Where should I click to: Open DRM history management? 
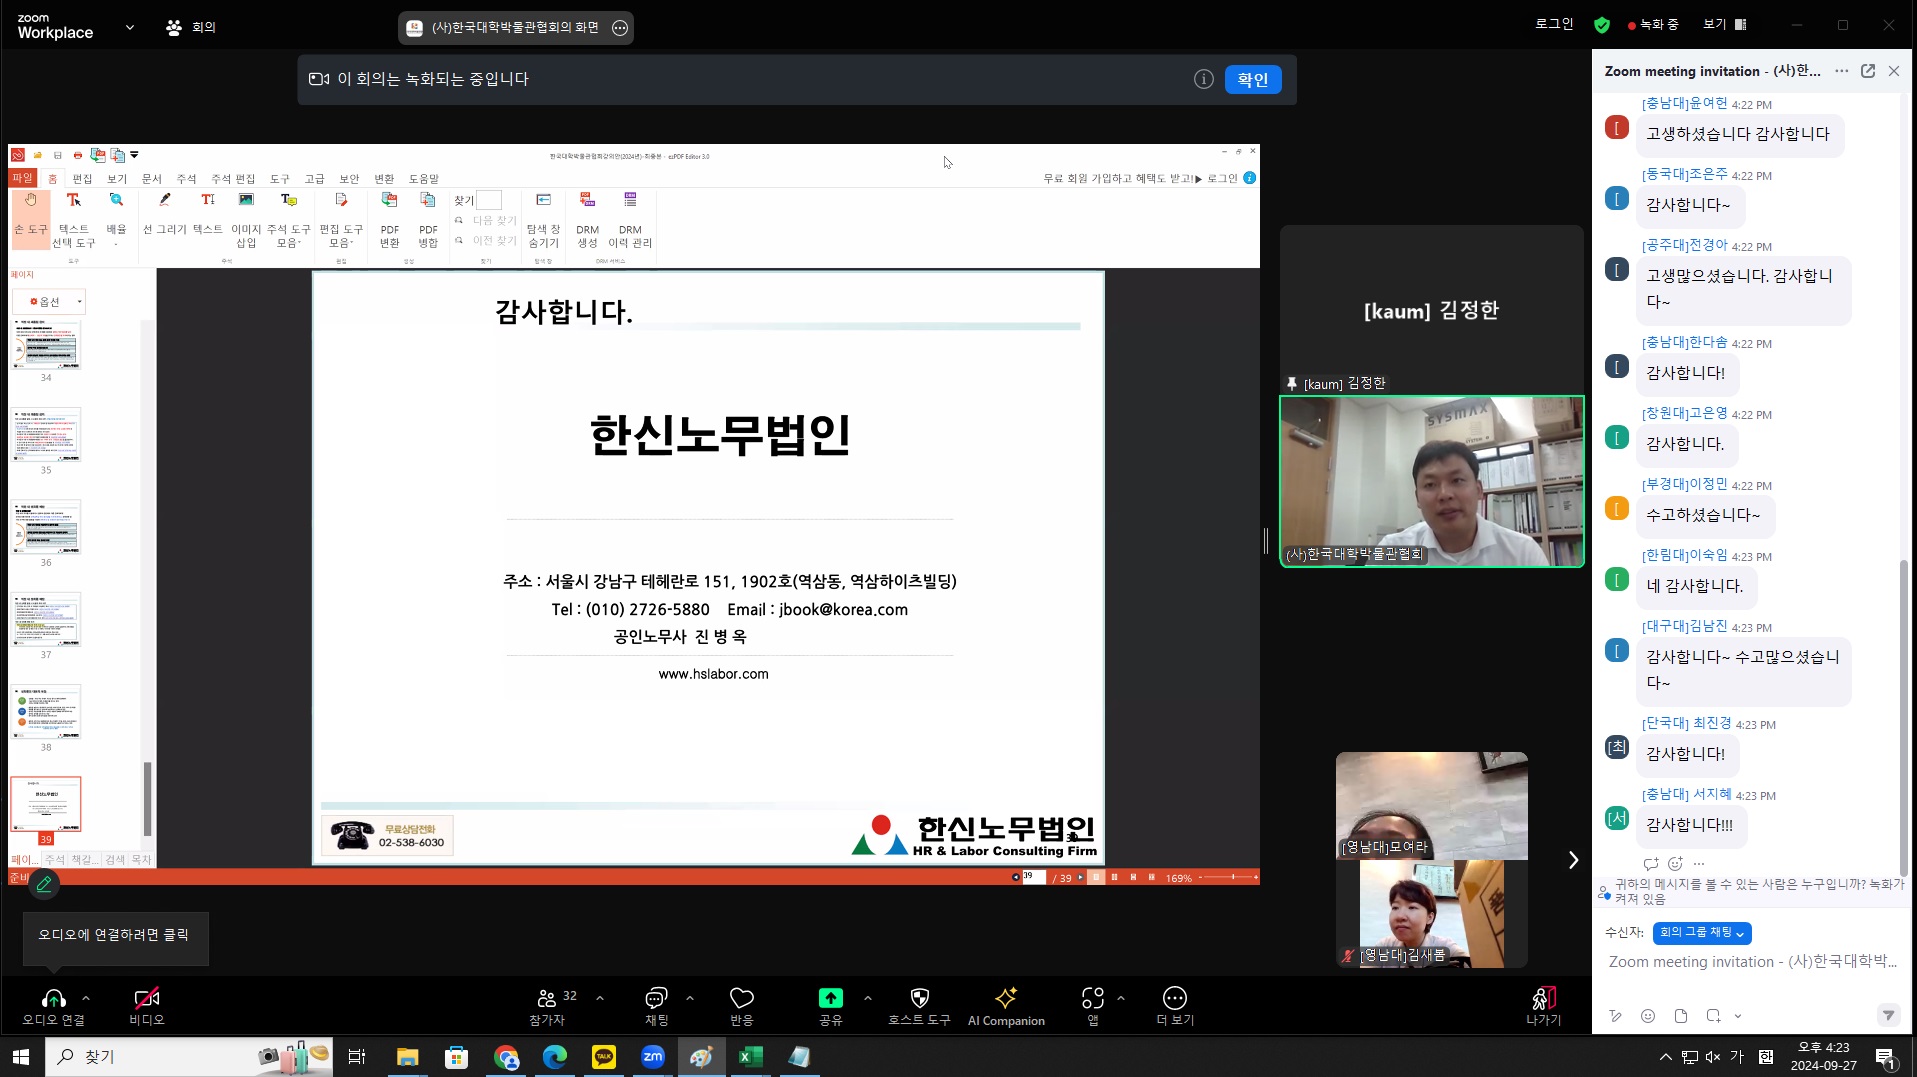tap(630, 218)
